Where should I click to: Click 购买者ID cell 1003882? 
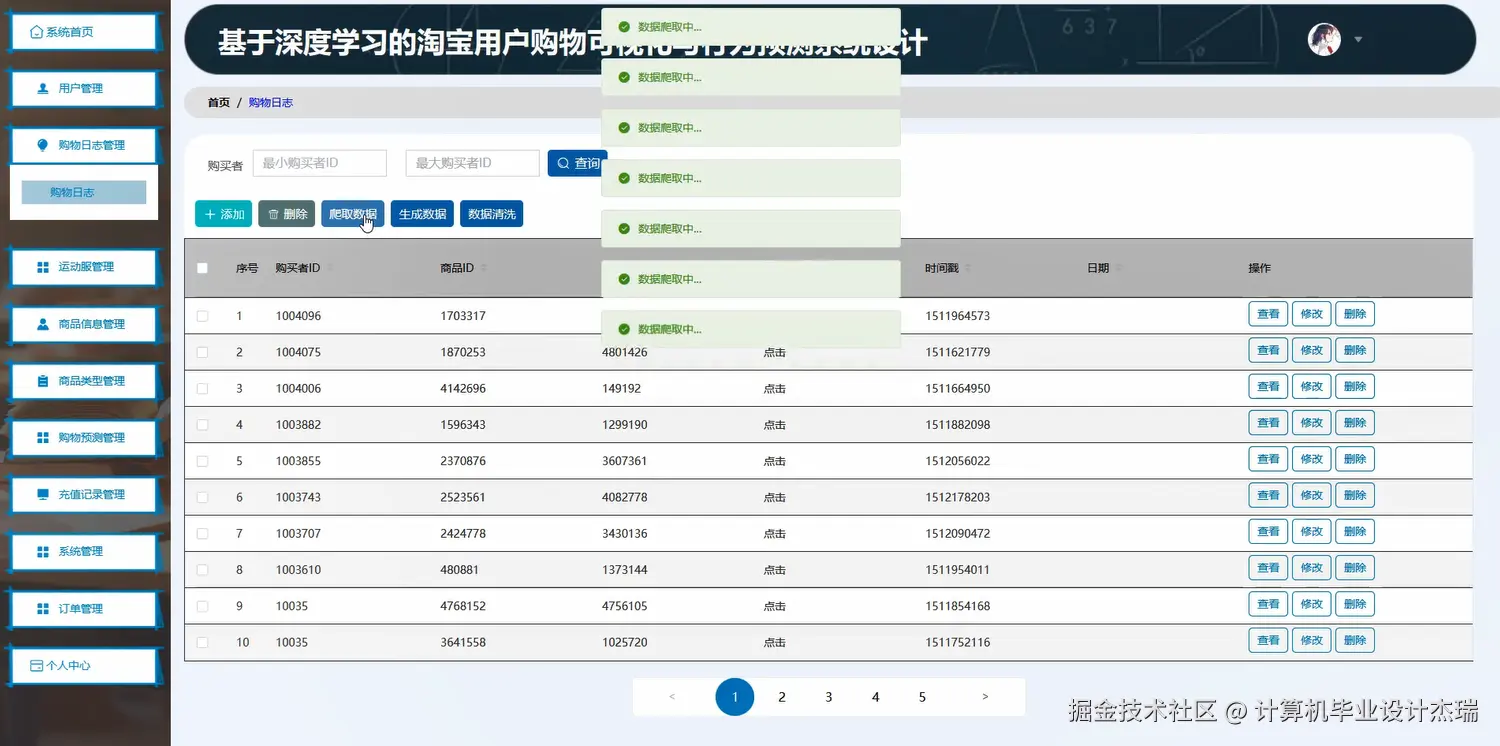(x=299, y=425)
